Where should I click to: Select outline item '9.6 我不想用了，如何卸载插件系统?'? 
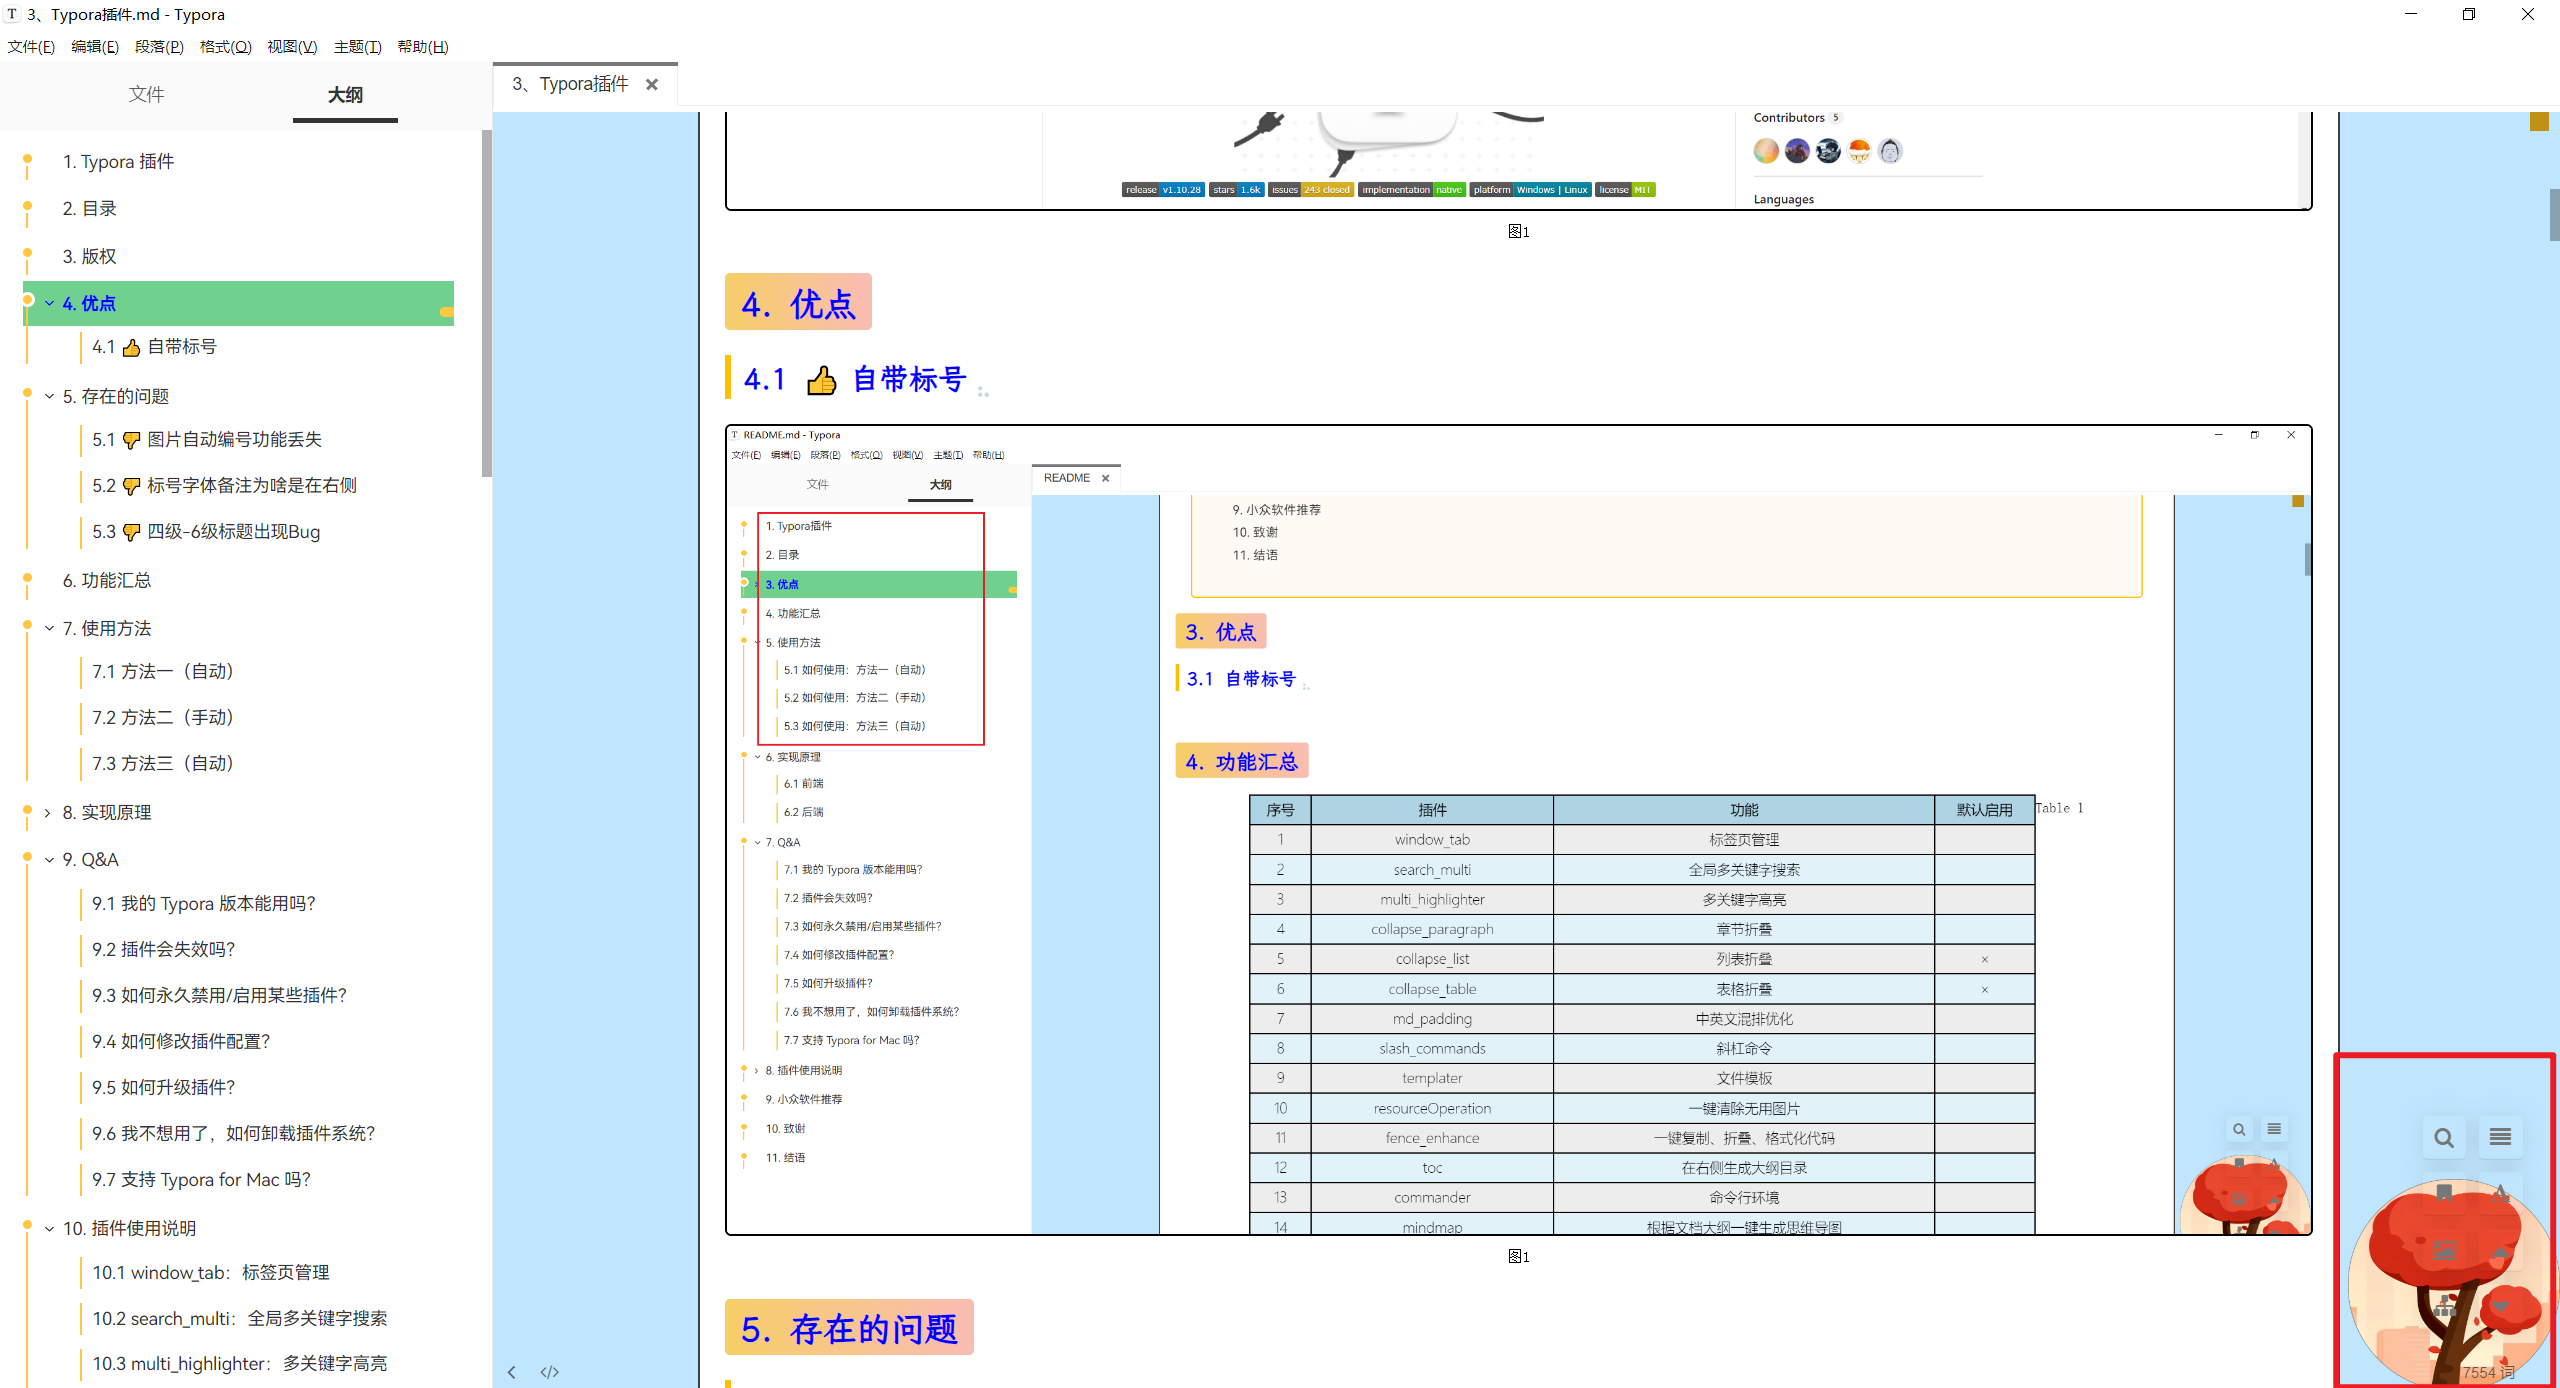point(234,1133)
